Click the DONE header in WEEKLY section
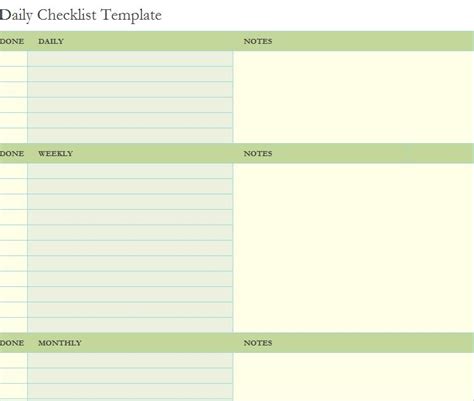 click(12, 154)
